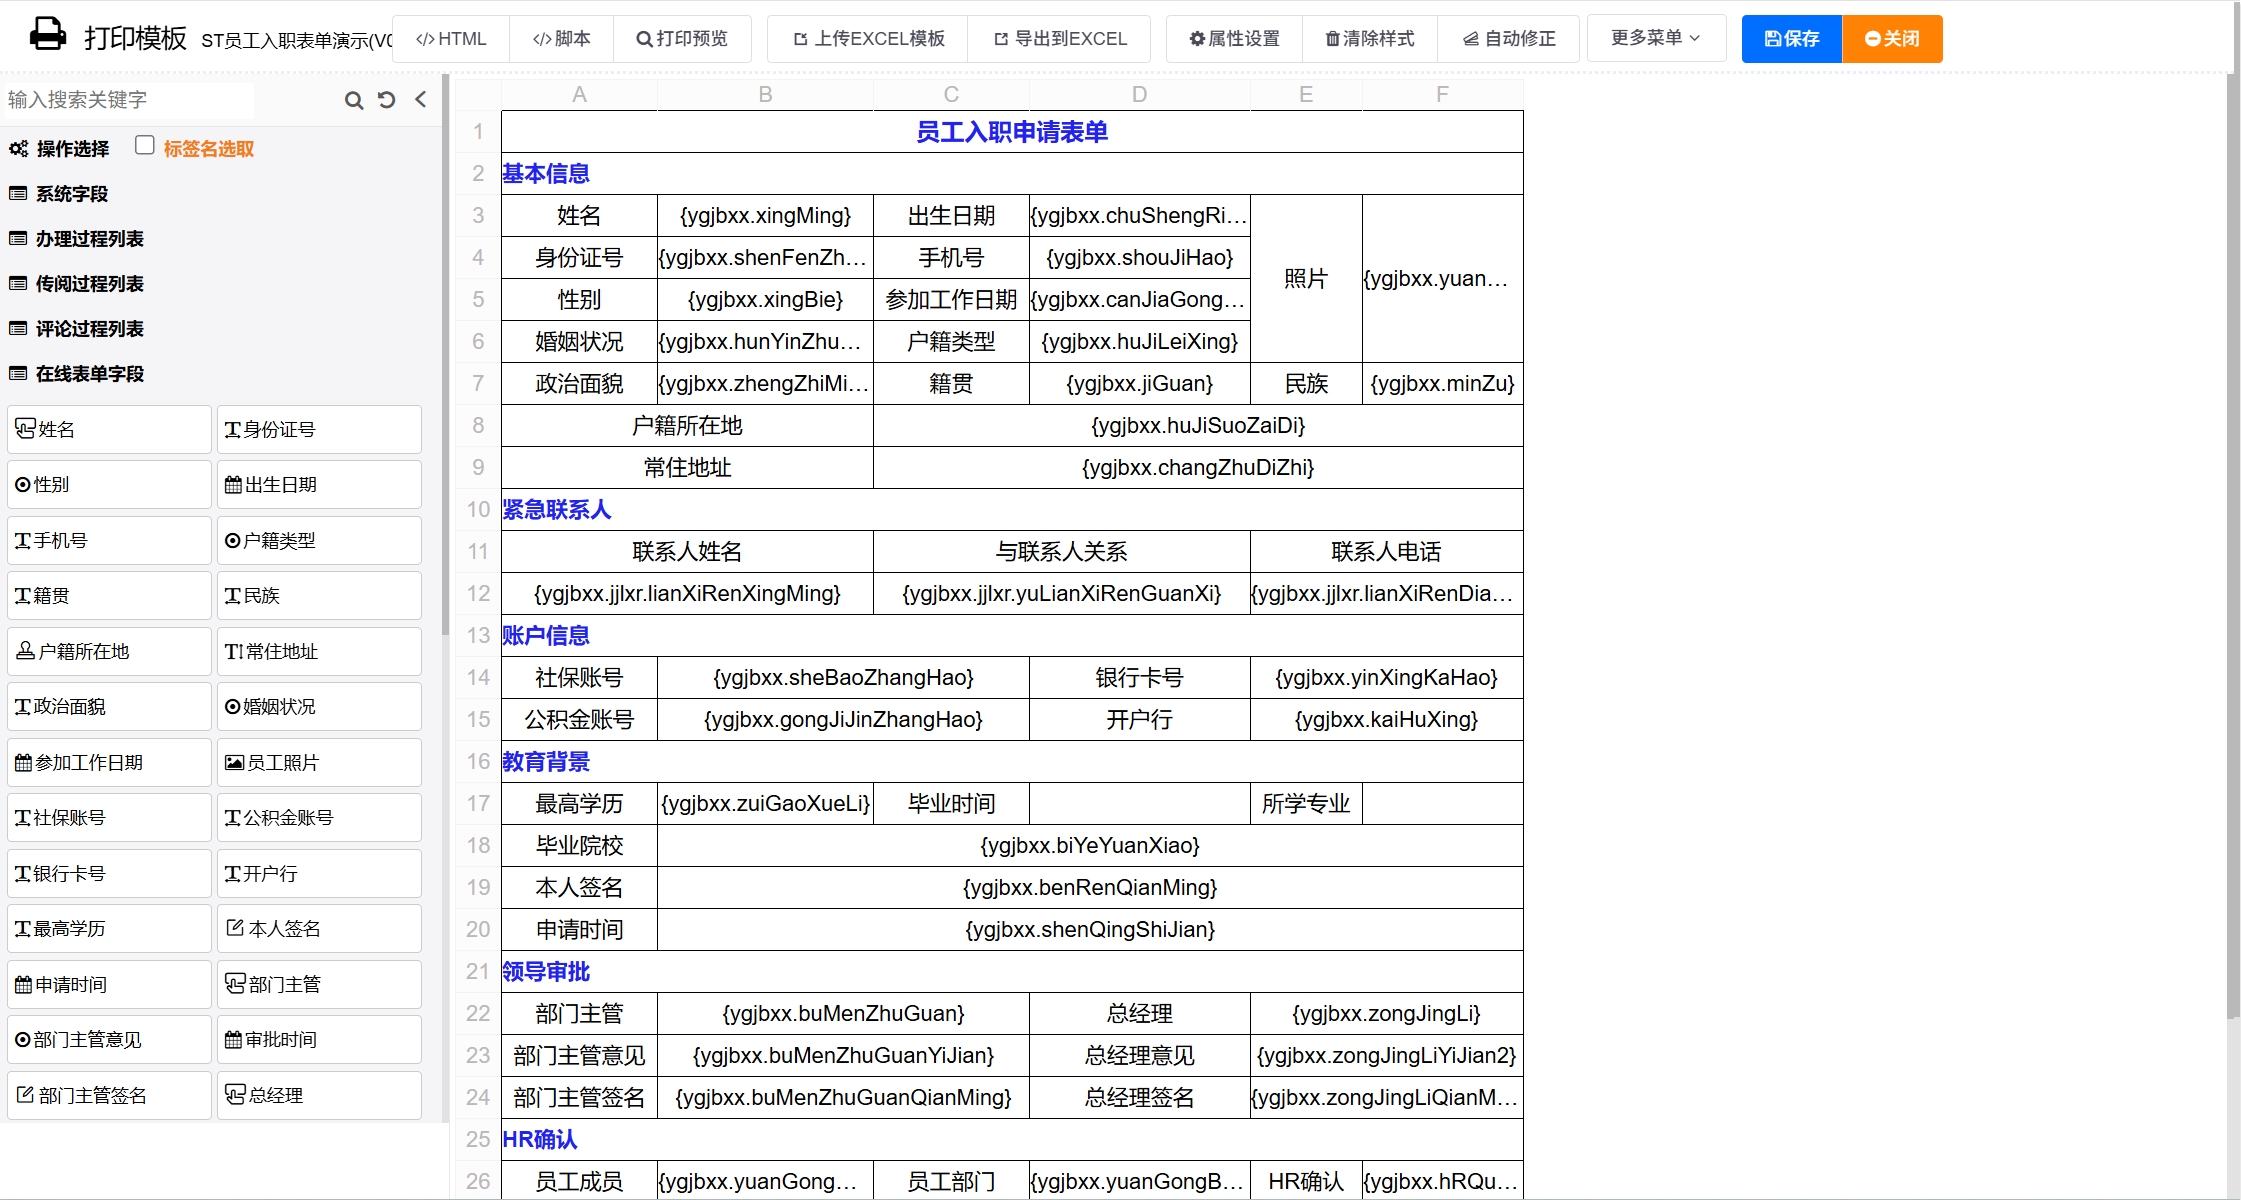Click the refresh icon beside search
Image resolution: width=2241 pixels, height=1200 pixels.
[387, 100]
